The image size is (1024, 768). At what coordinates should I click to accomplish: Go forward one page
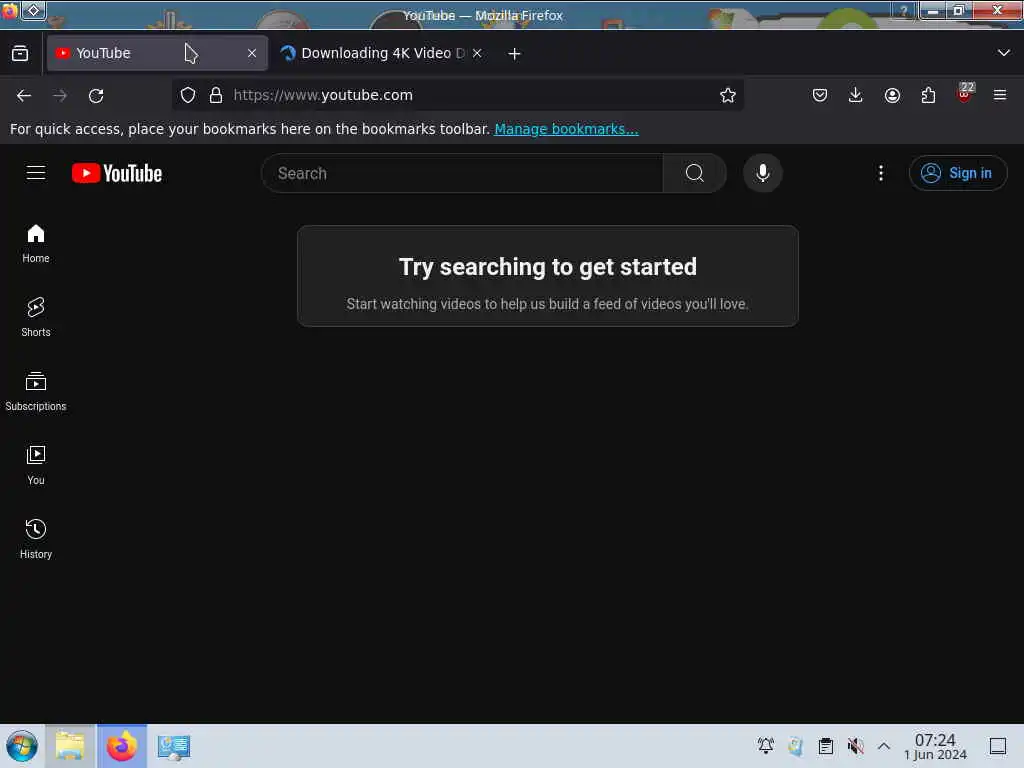pos(60,95)
